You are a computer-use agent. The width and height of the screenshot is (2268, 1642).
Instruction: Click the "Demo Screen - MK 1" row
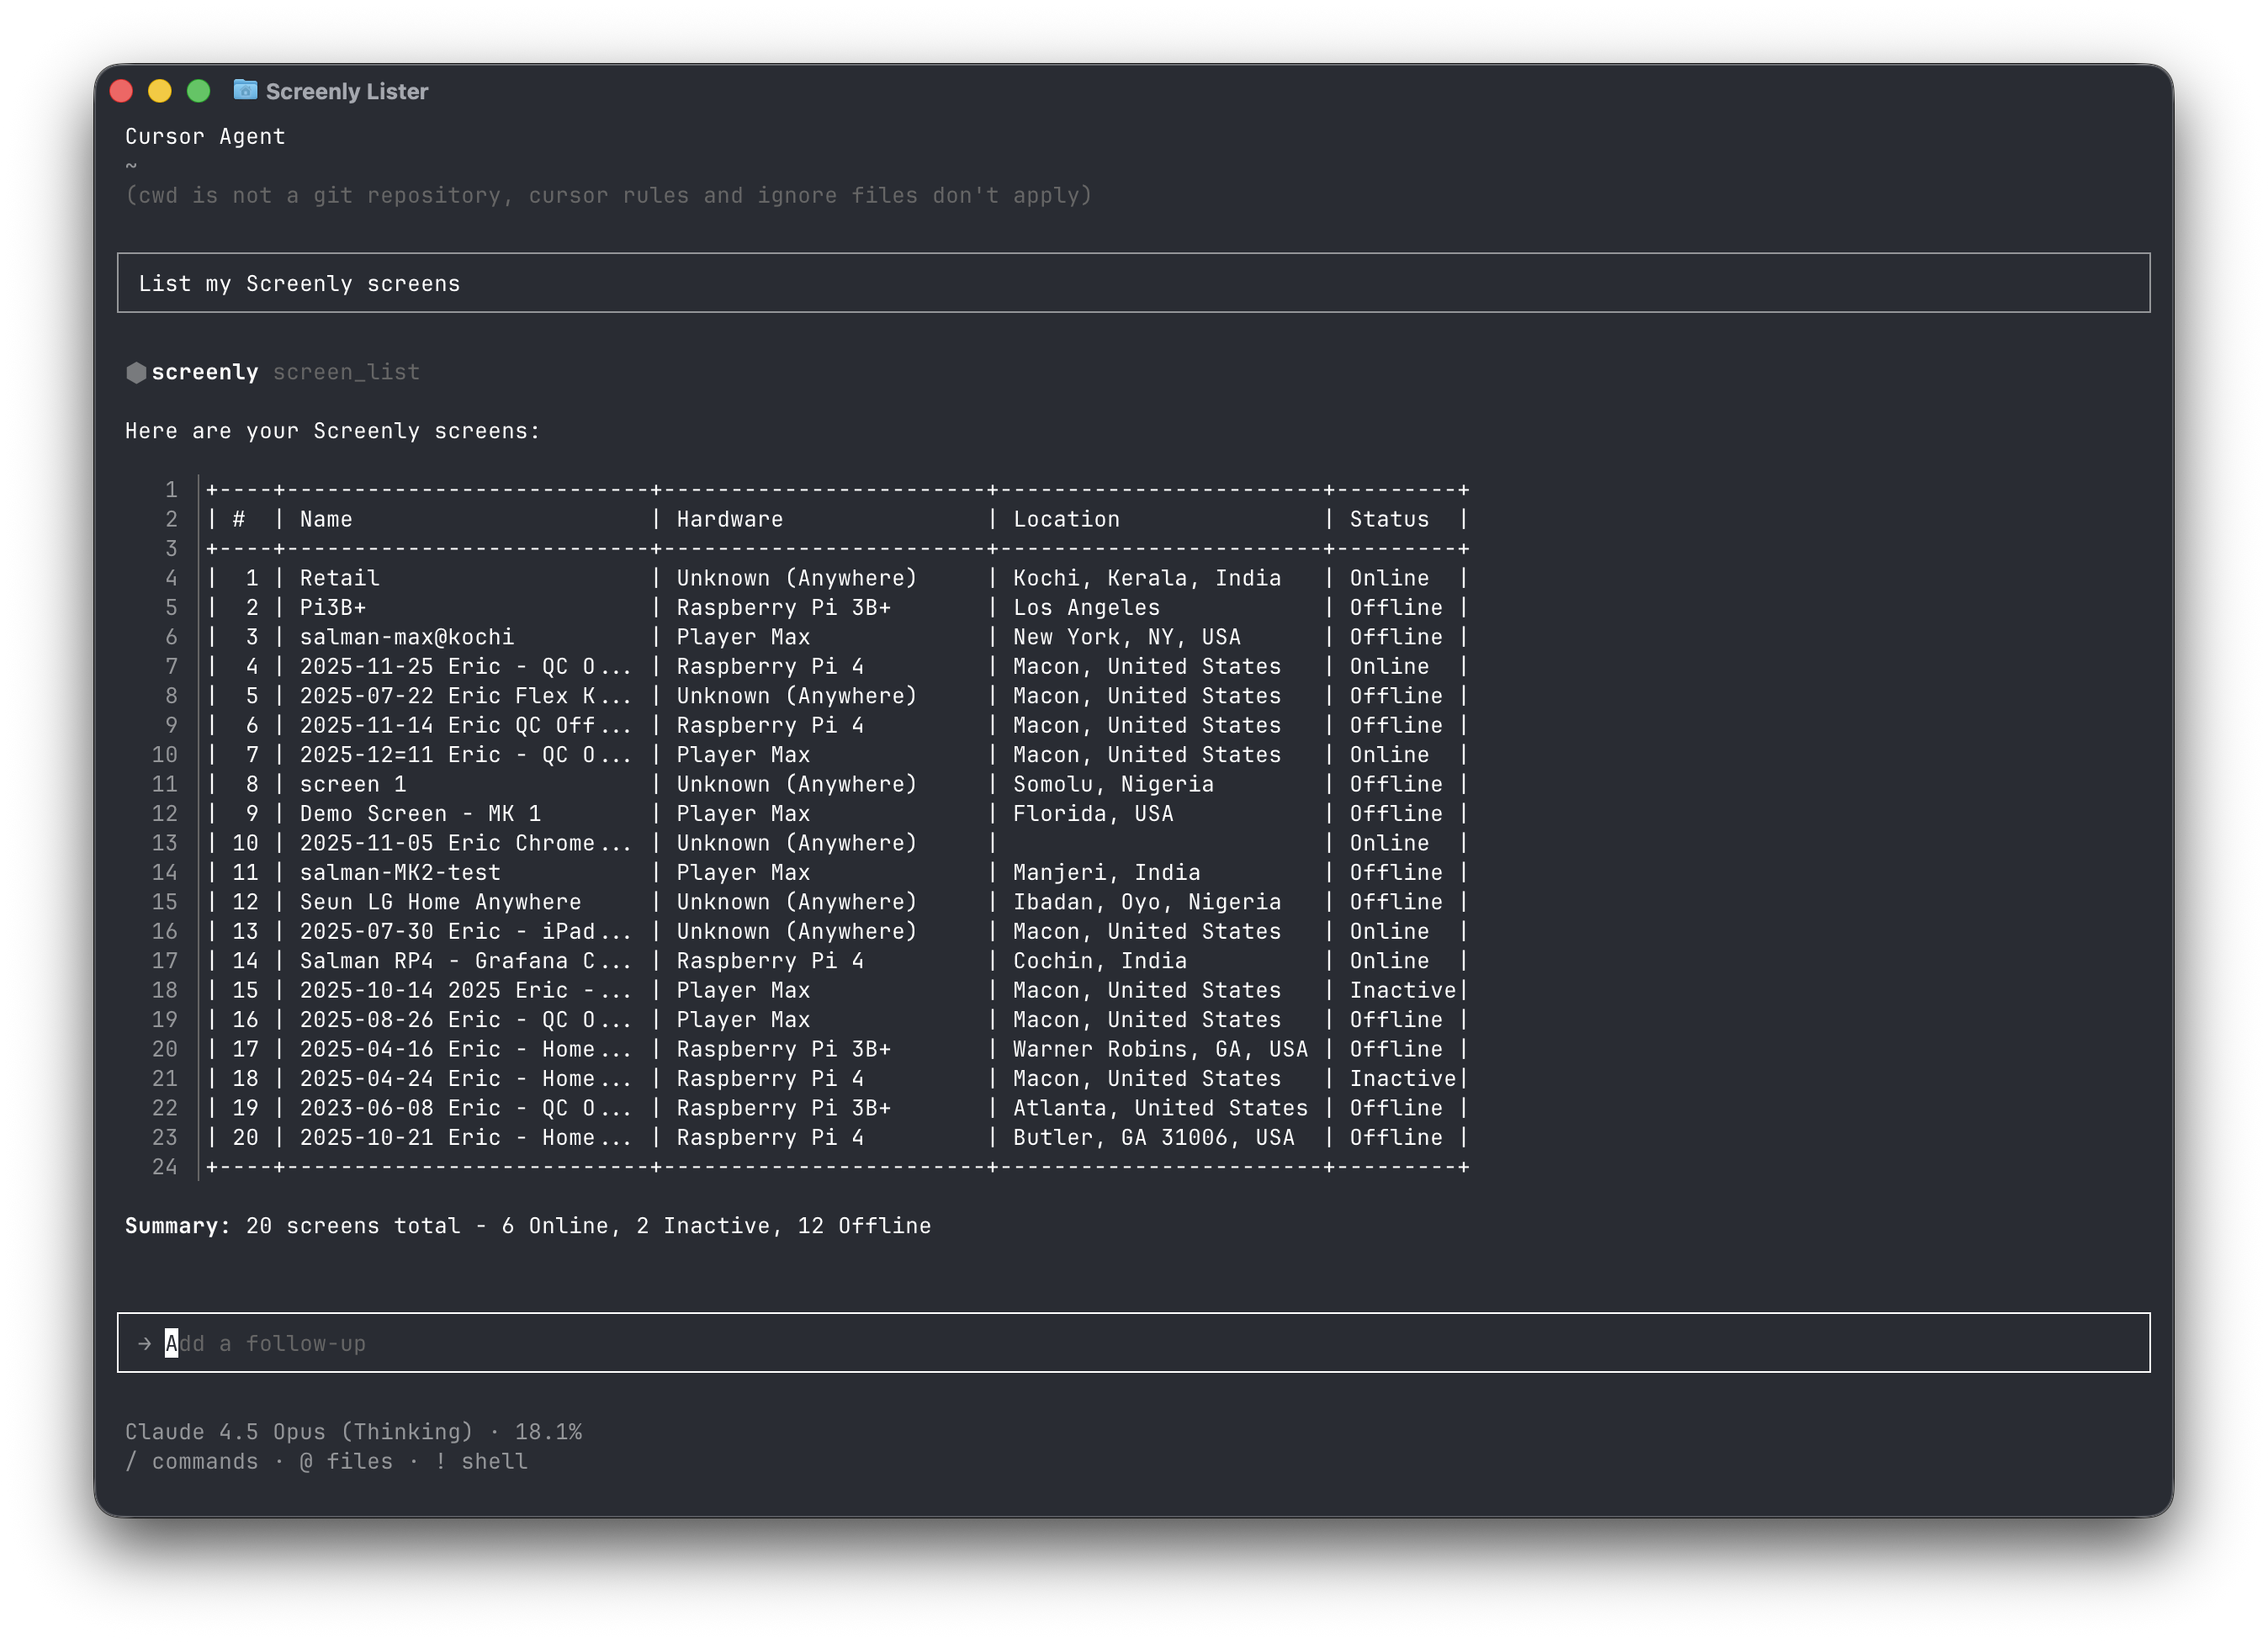[x=420, y=813]
